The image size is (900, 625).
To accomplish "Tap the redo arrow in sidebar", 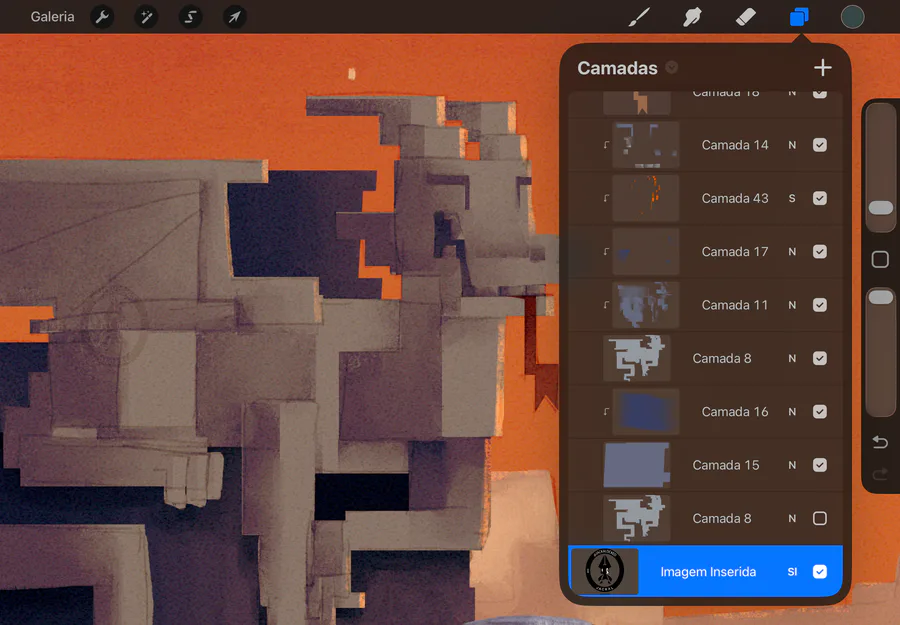I will click(880, 474).
